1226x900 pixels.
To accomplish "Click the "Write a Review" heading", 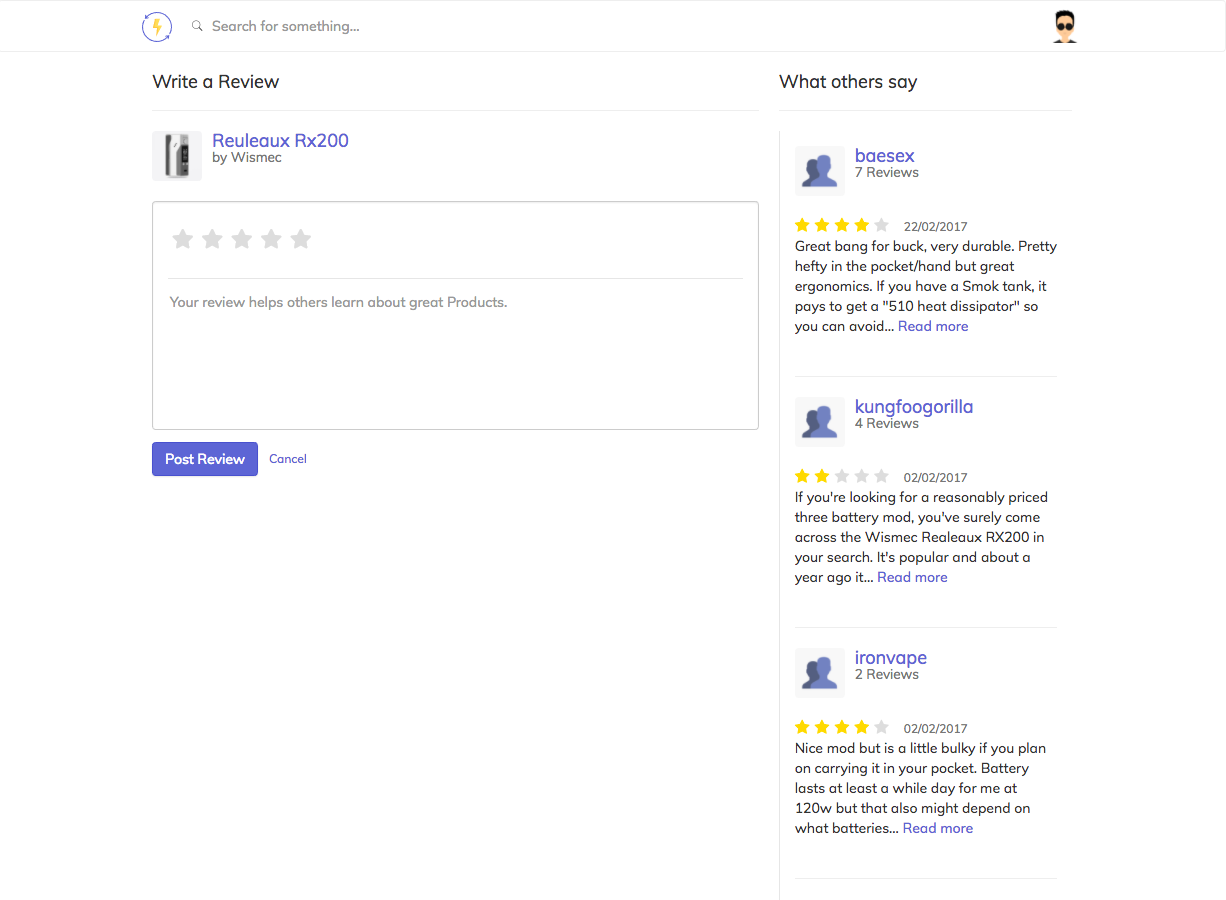I will click(216, 82).
